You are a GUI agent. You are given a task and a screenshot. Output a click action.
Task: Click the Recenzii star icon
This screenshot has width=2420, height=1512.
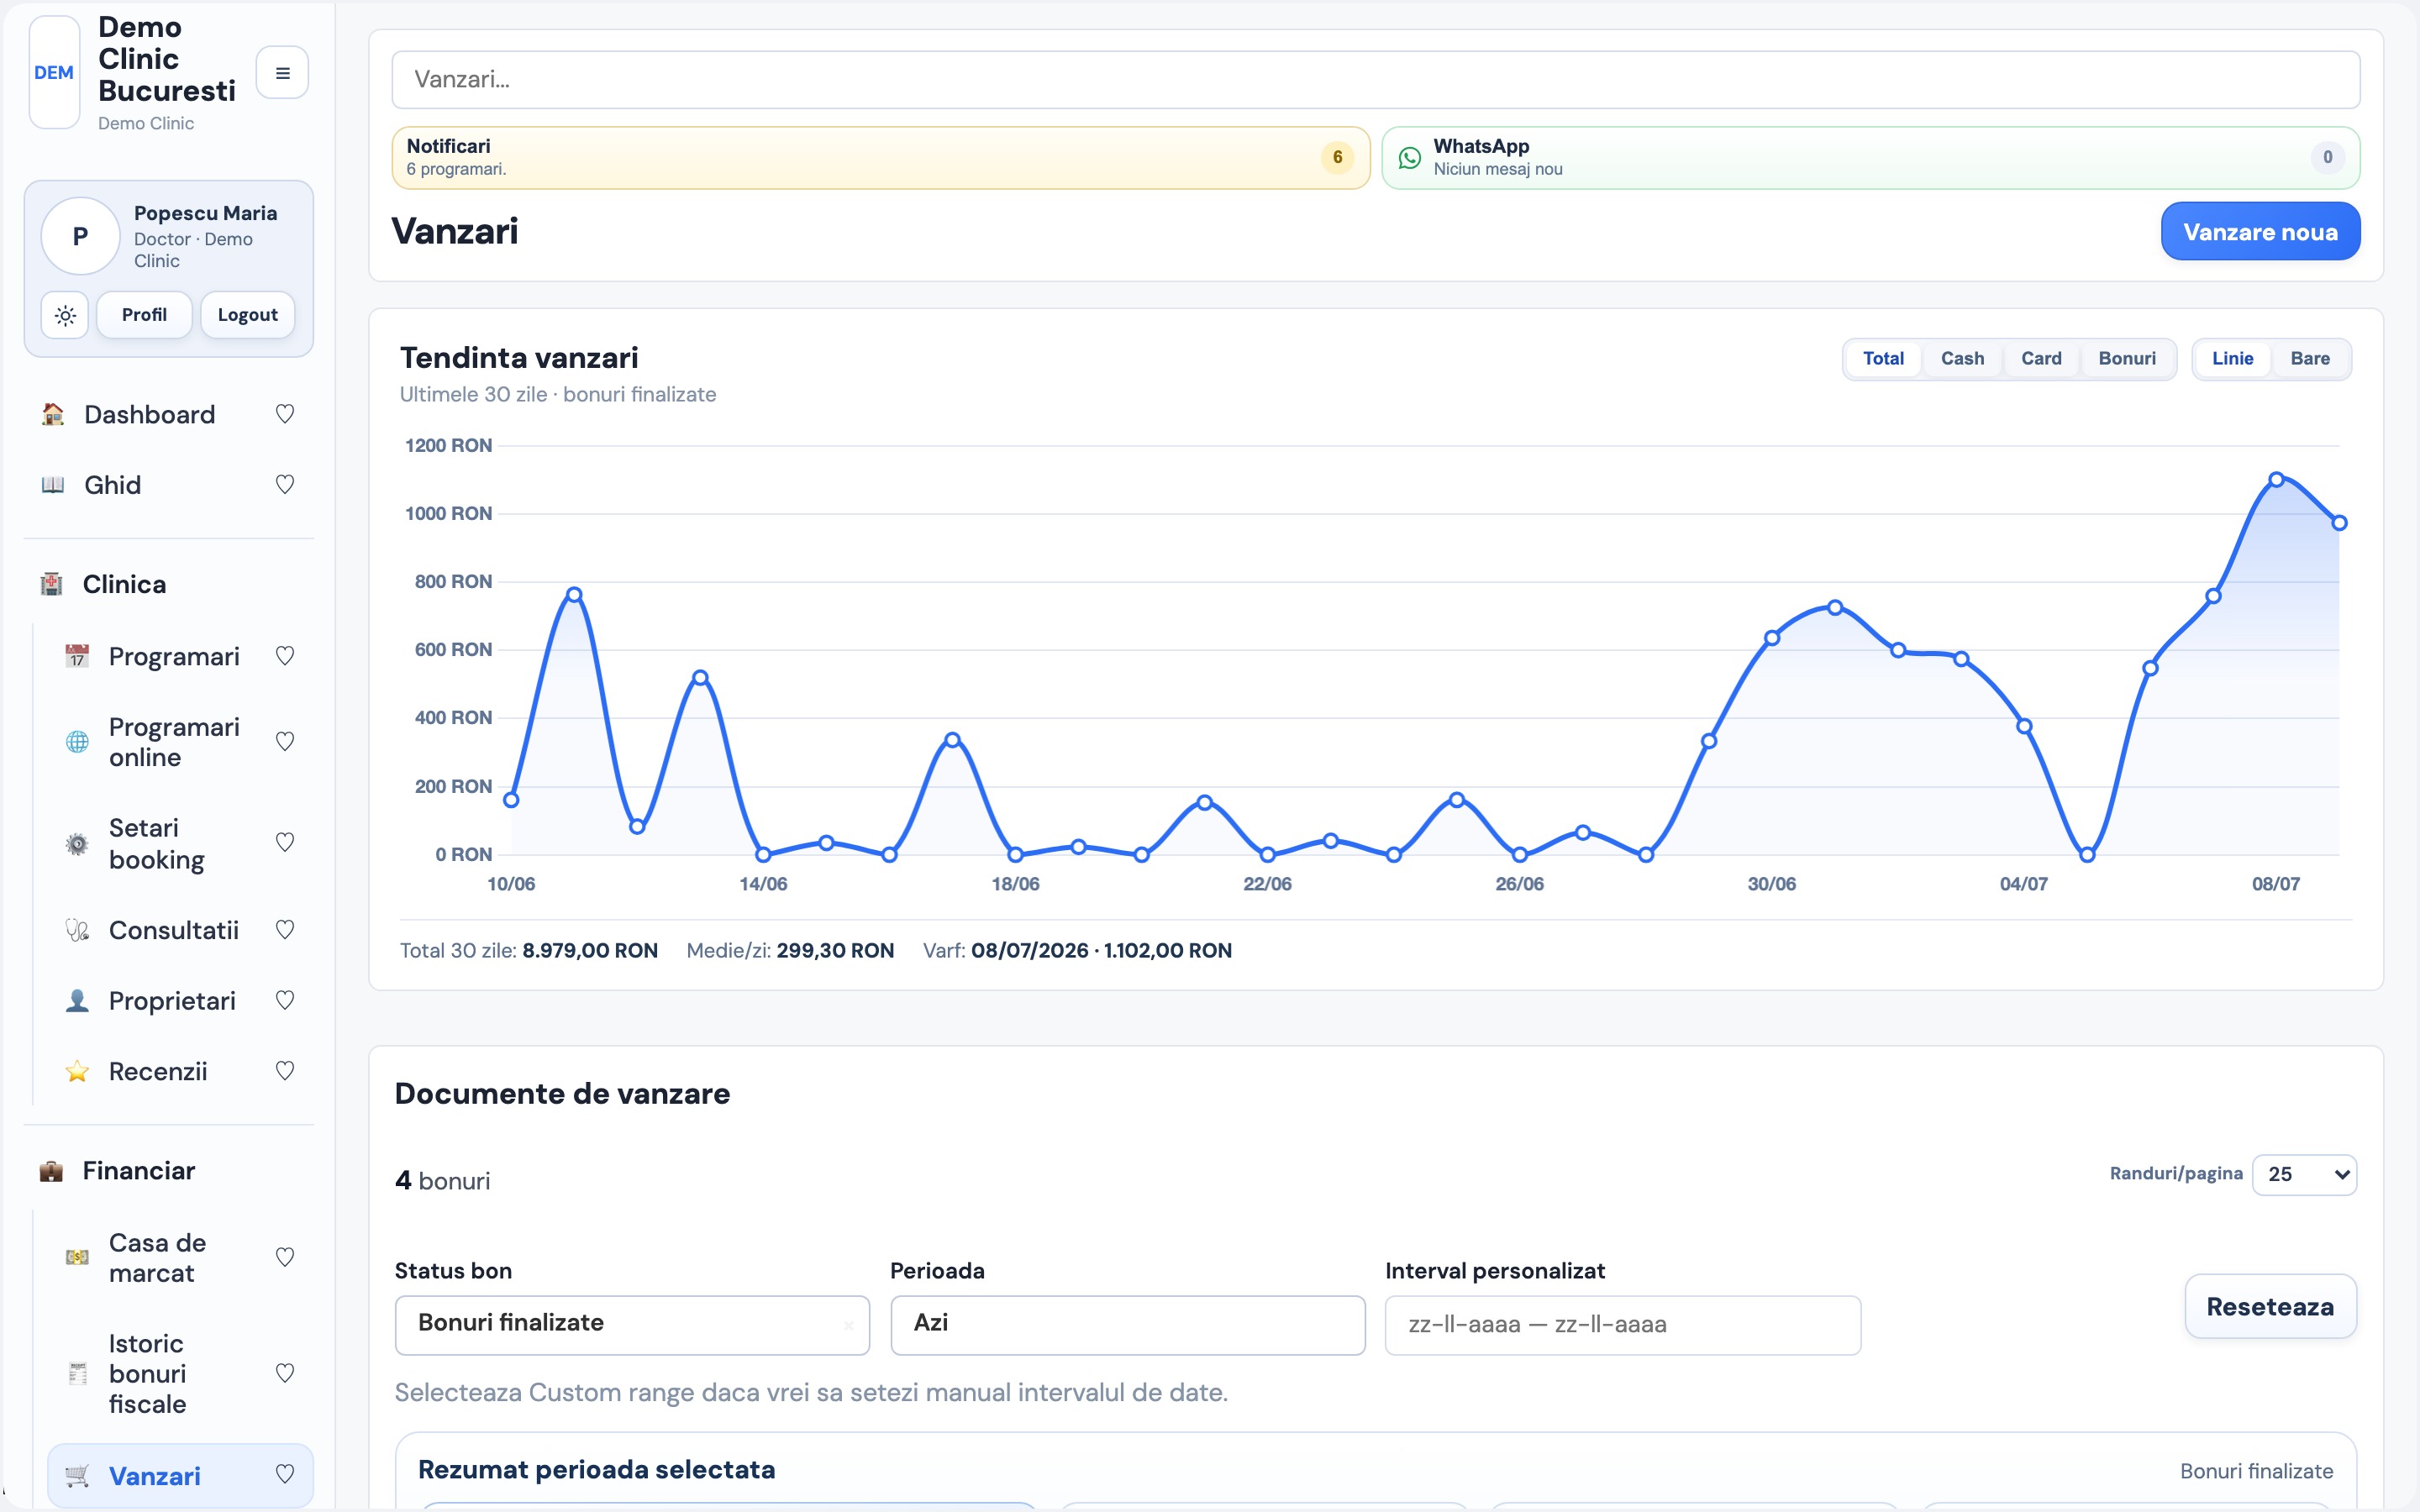click(77, 1072)
